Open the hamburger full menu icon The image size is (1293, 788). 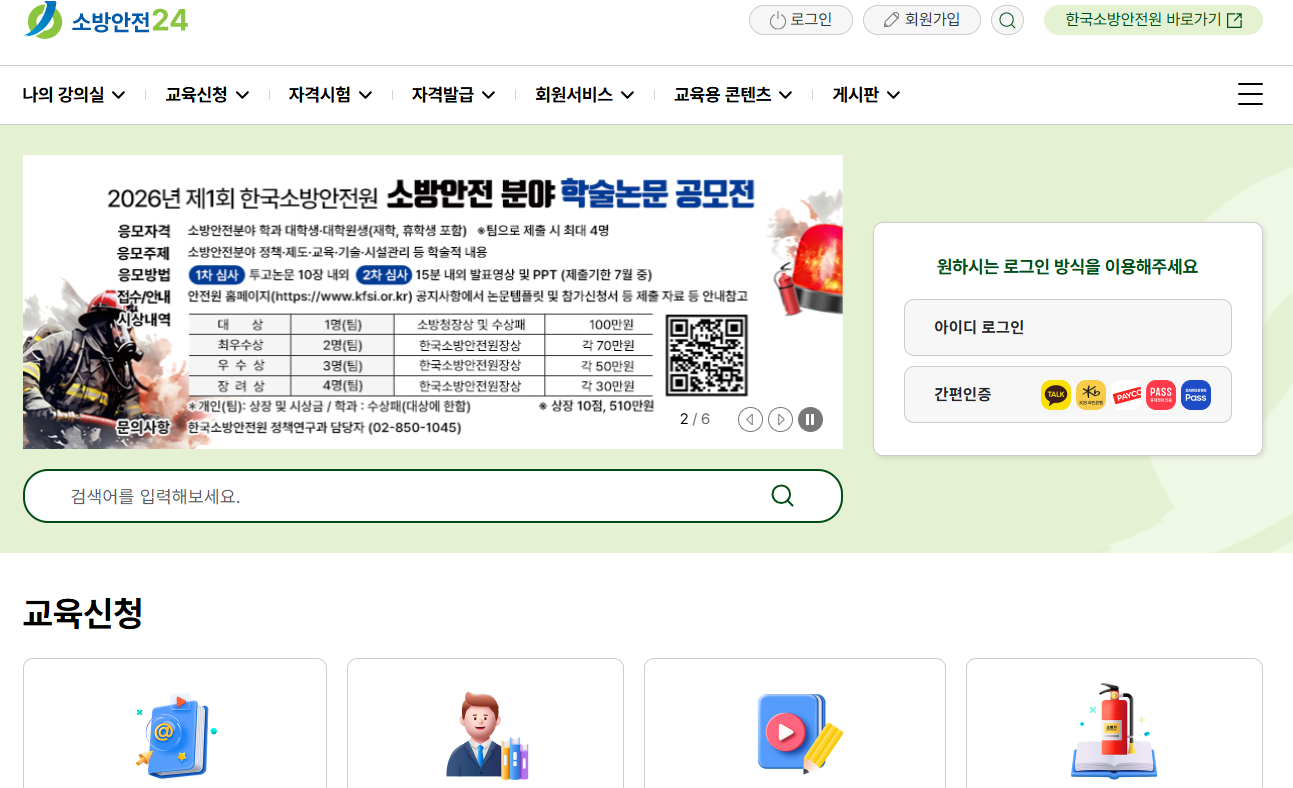[x=1250, y=95]
